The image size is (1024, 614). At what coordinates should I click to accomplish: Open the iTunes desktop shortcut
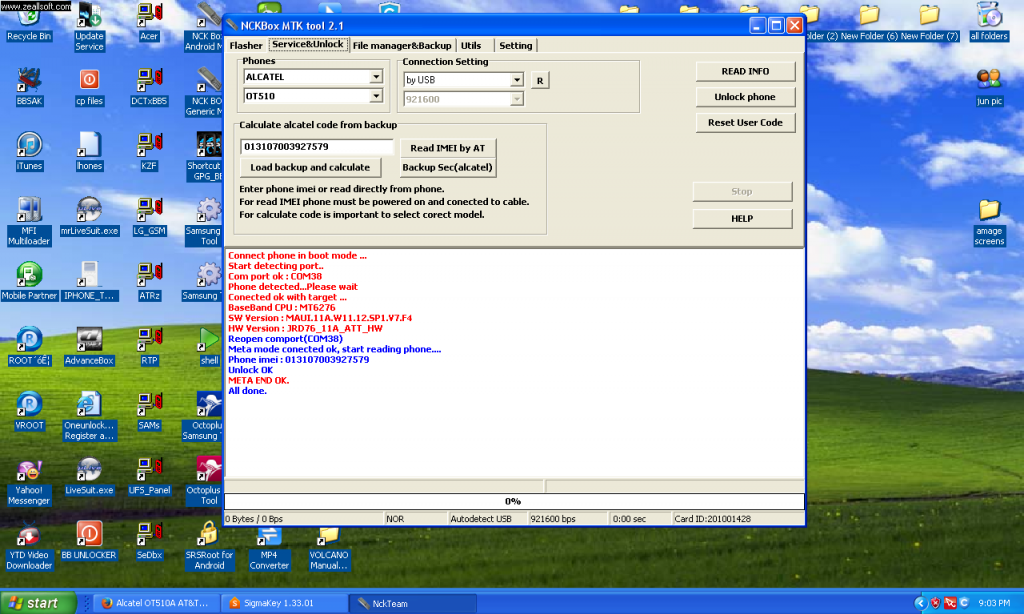point(29,146)
